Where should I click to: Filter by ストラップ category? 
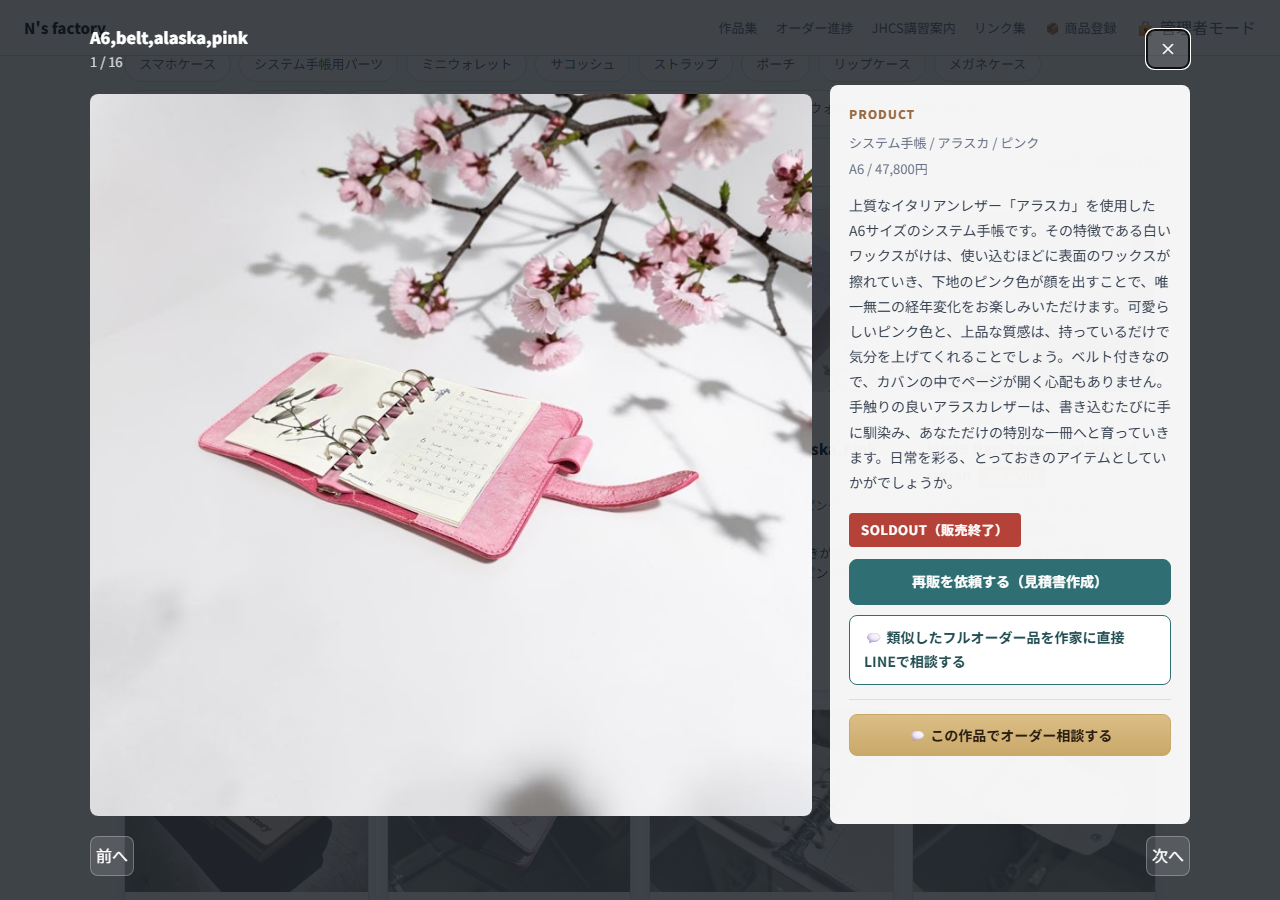pos(686,64)
